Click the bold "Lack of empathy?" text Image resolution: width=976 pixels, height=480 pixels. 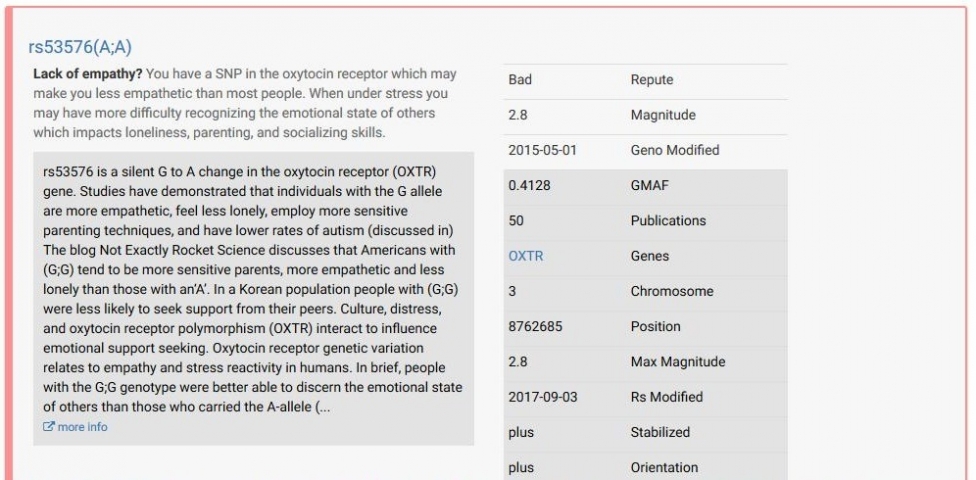[88, 75]
